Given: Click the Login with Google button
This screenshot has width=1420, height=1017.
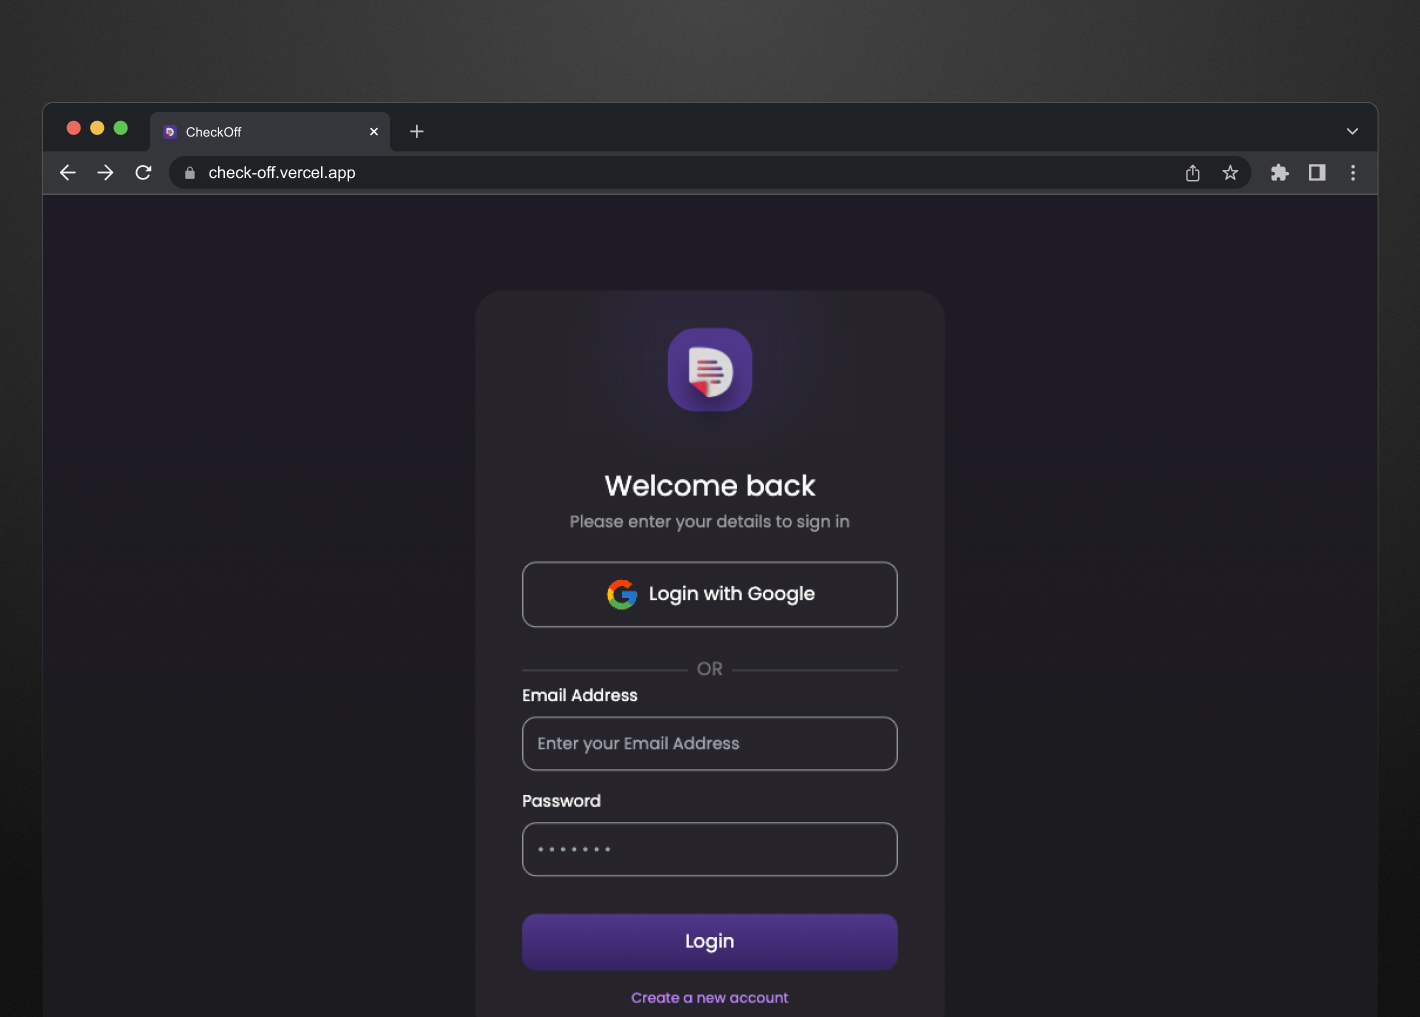Looking at the screenshot, I should 710,594.
